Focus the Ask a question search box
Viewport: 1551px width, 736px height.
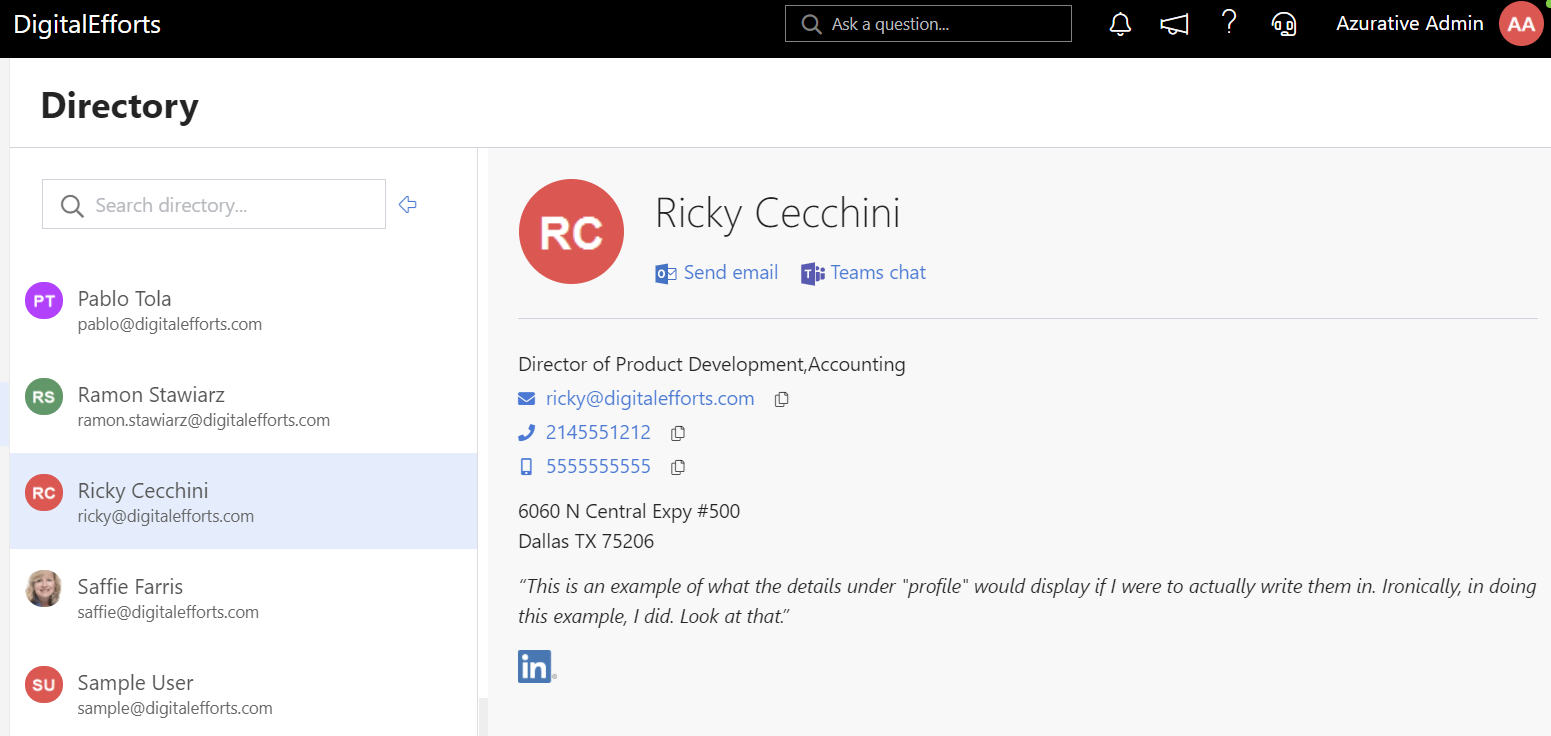[x=940, y=24]
